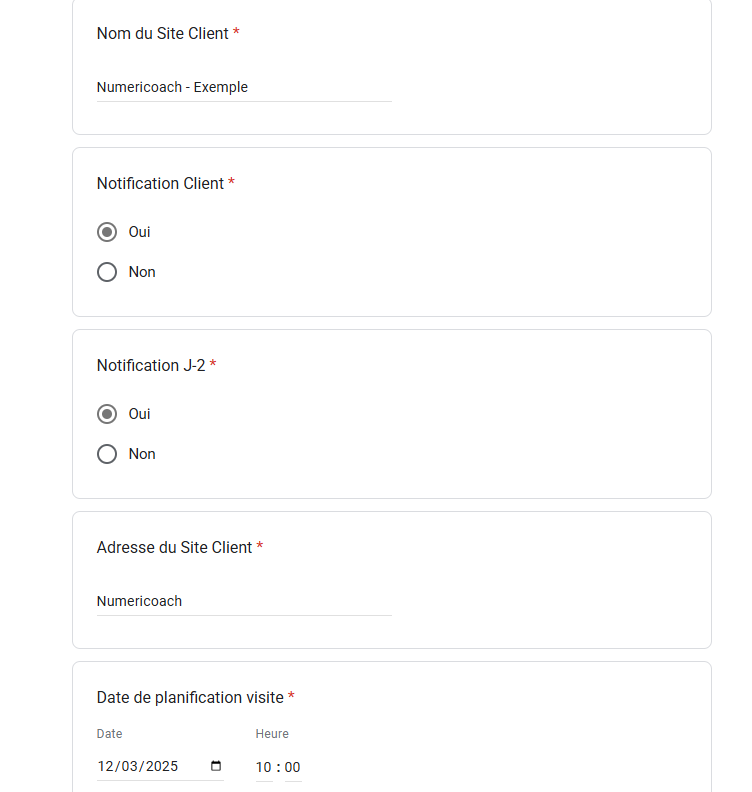The height and width of the screenshot is (792, 752).
Task: Click the Oui text label under Notification Client
Action: coord(139,232)
